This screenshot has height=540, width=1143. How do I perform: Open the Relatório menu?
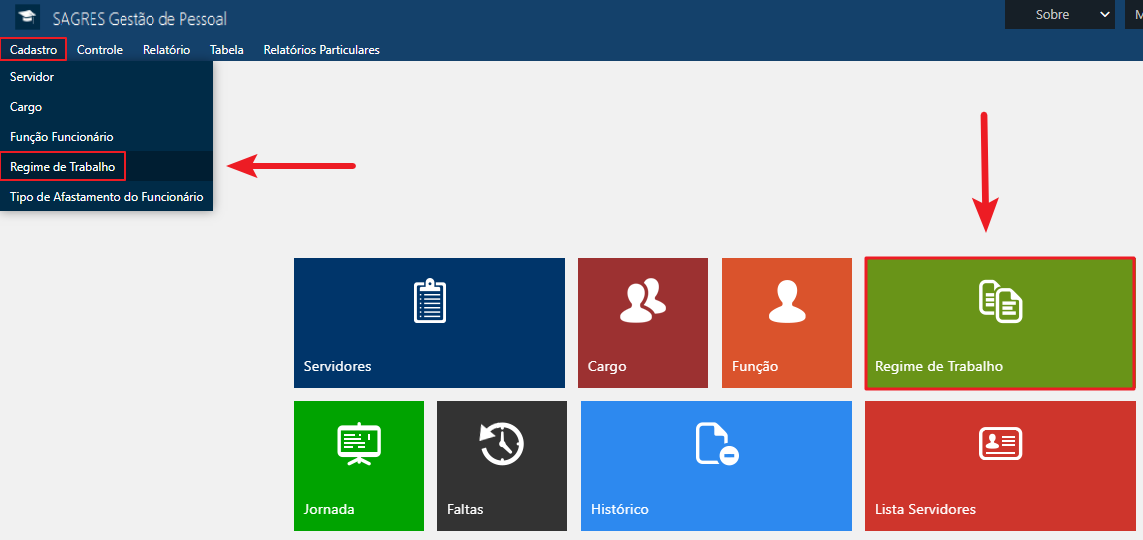tap(166, 50)
